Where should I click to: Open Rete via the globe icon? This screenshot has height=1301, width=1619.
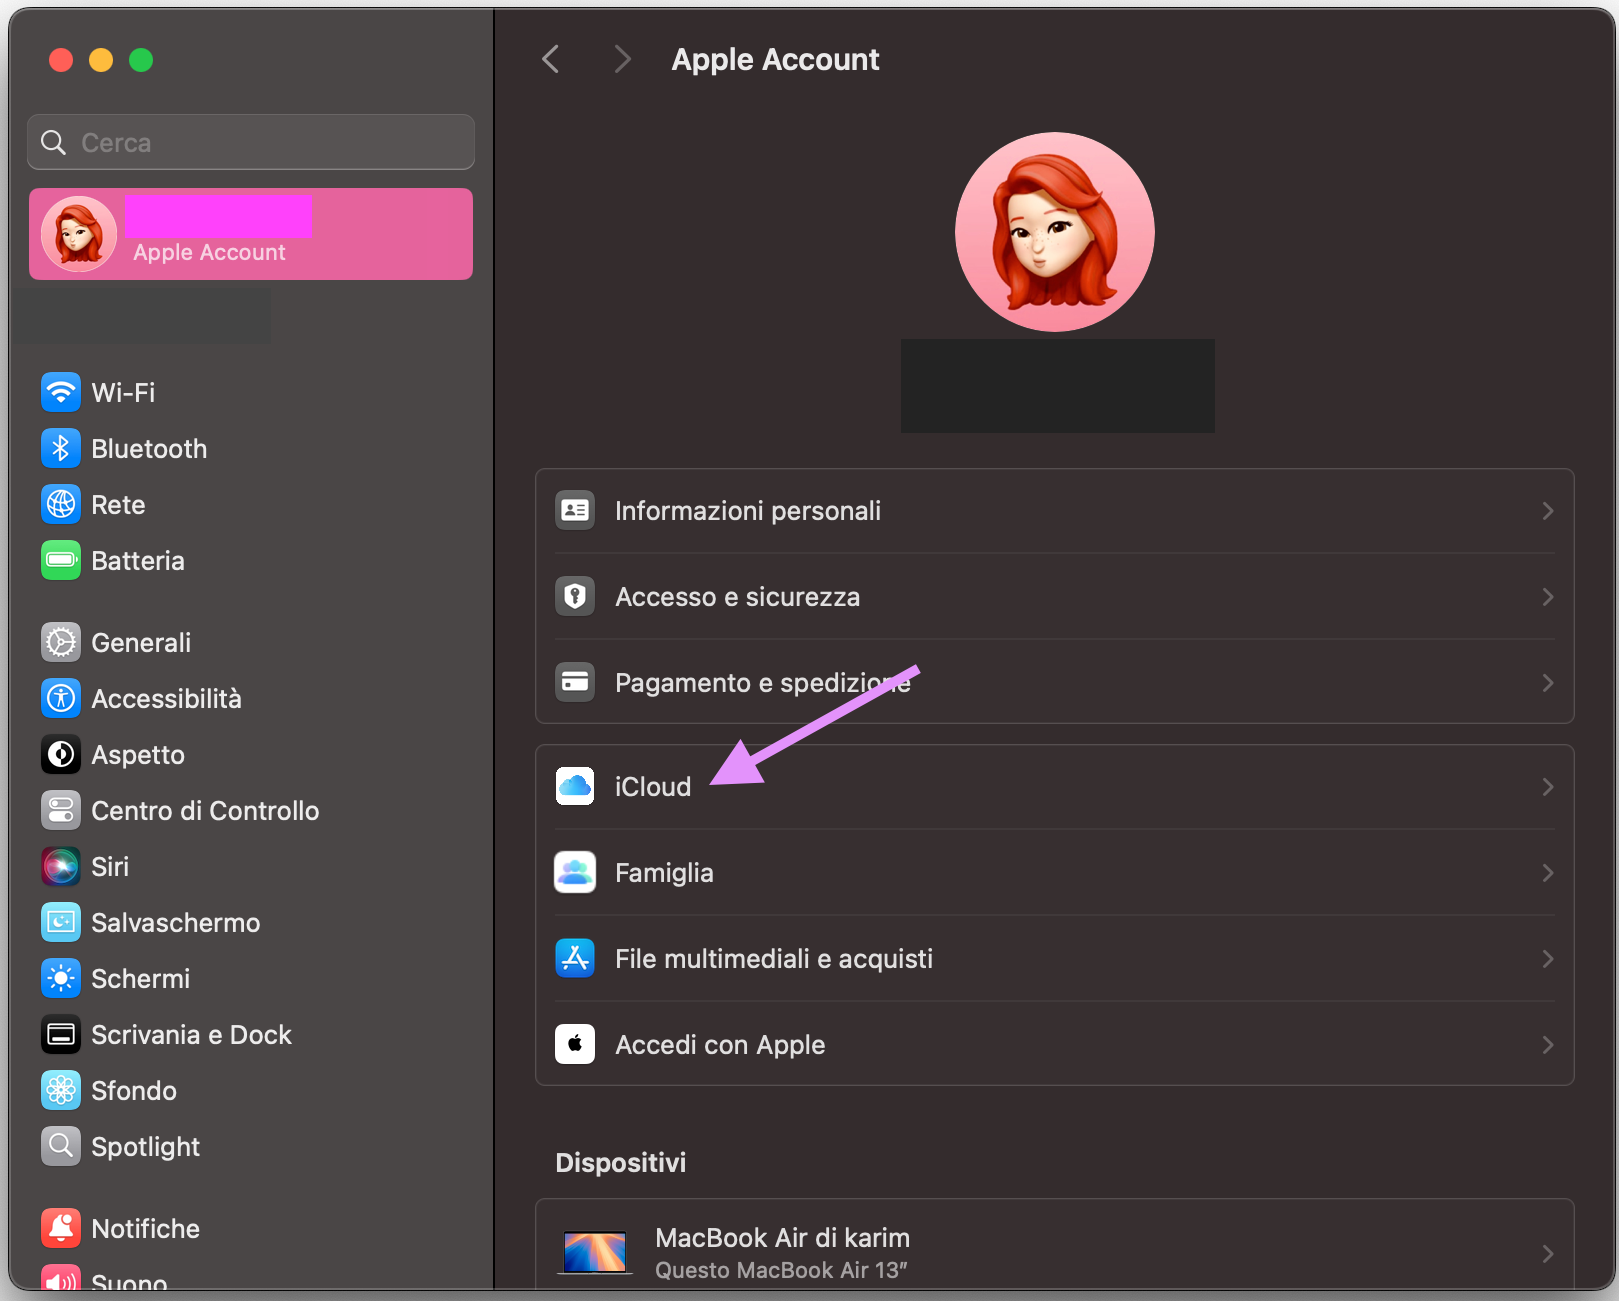coord(61,504)
